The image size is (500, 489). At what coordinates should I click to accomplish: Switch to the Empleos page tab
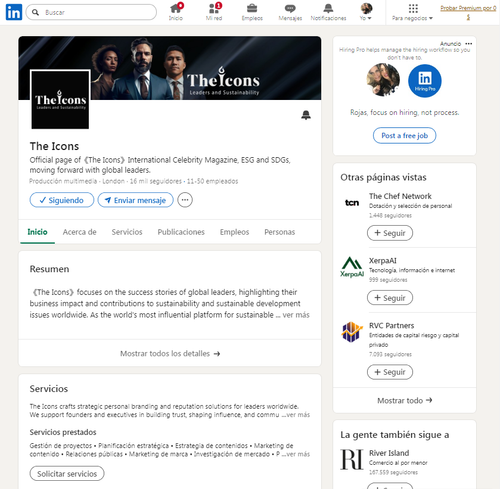coord(234,232)
